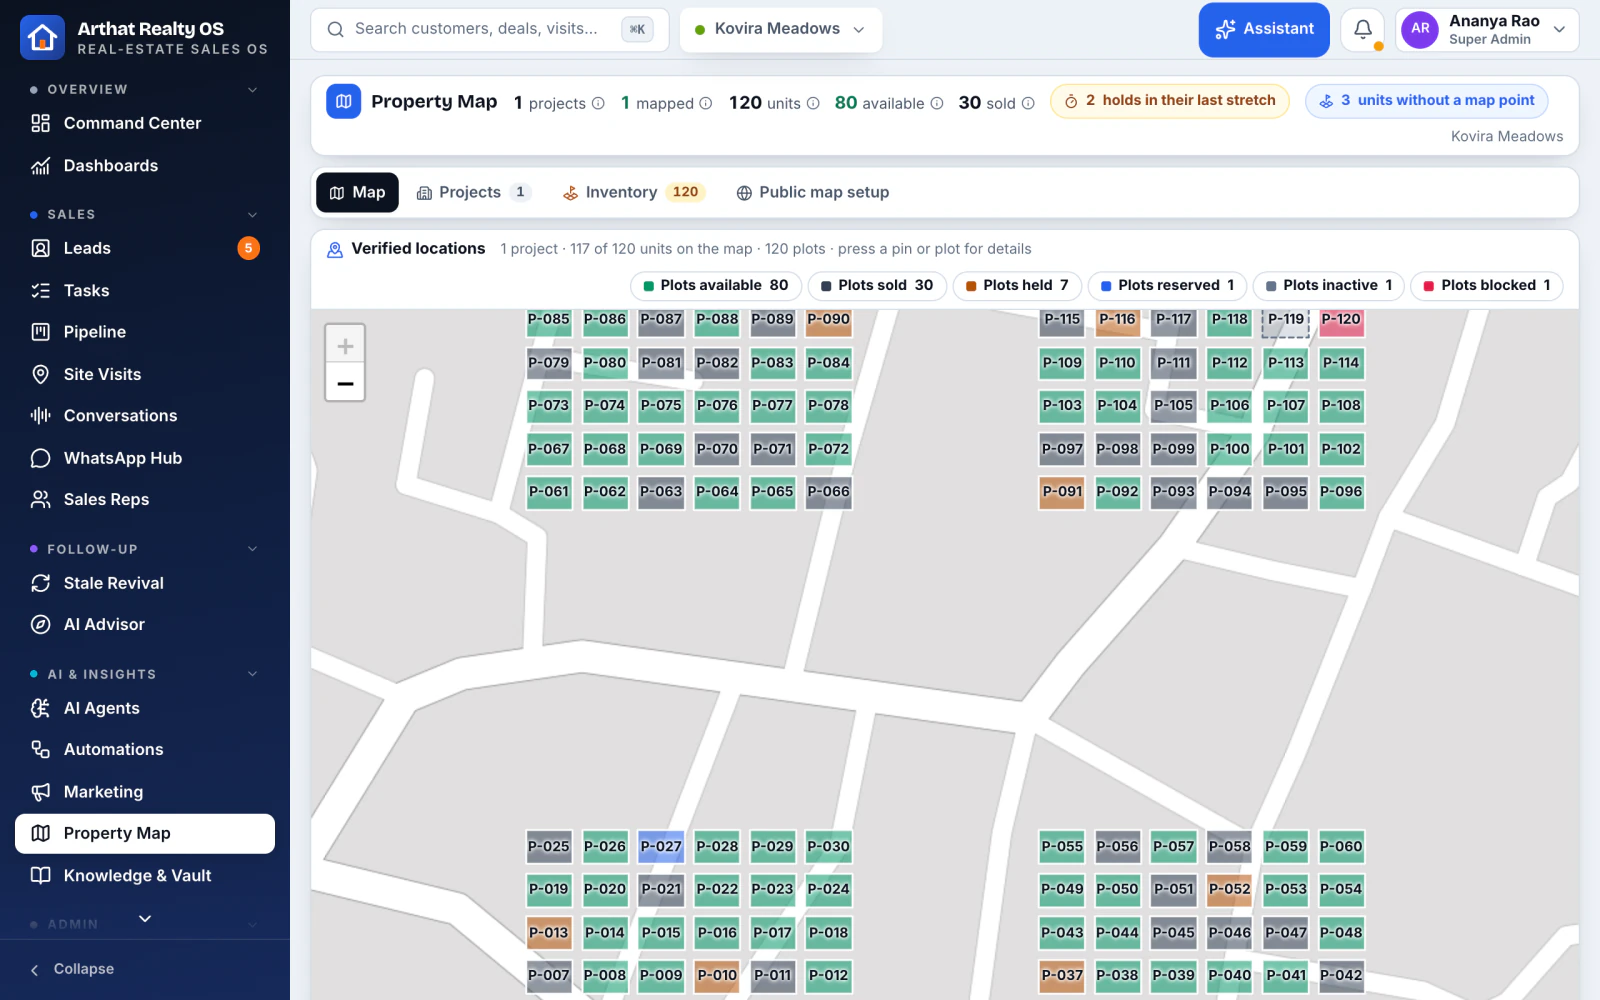Open the Public map setup tab
The image size is (1600, 1000).
[812, 193]
